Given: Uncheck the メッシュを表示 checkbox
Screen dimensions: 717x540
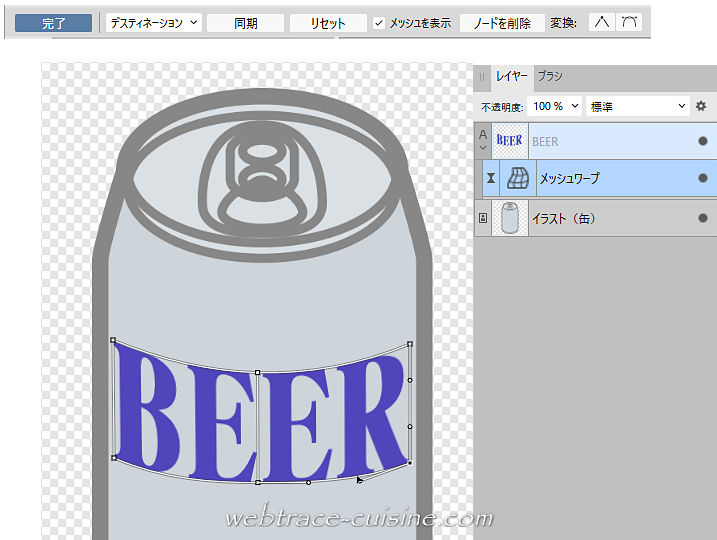Looking at the screenshot, I should [379, 23].
